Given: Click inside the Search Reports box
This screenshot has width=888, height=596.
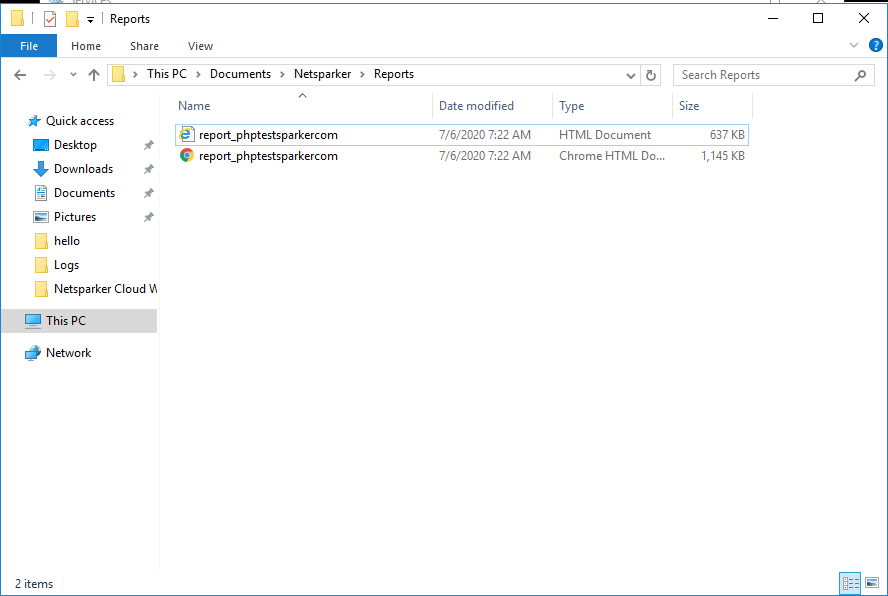Looking at the screenshot, I should [760, 74].
